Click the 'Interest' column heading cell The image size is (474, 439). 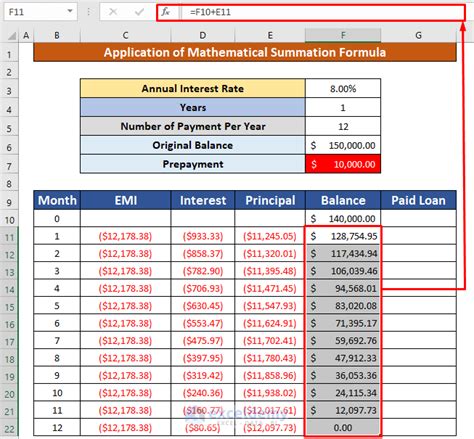pyautogui.click(x=203, y=200)
